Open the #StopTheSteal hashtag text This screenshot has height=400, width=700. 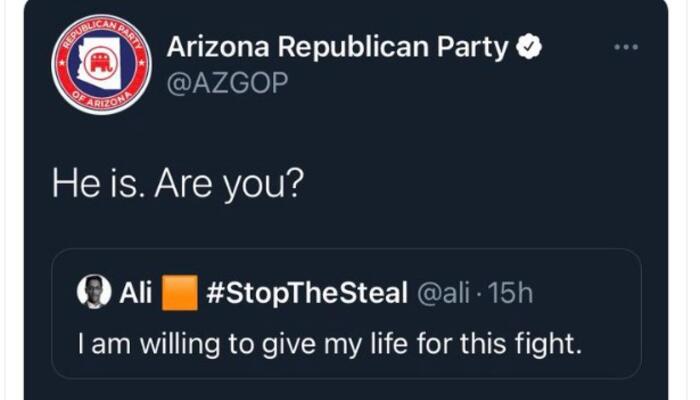coord(304,293)
